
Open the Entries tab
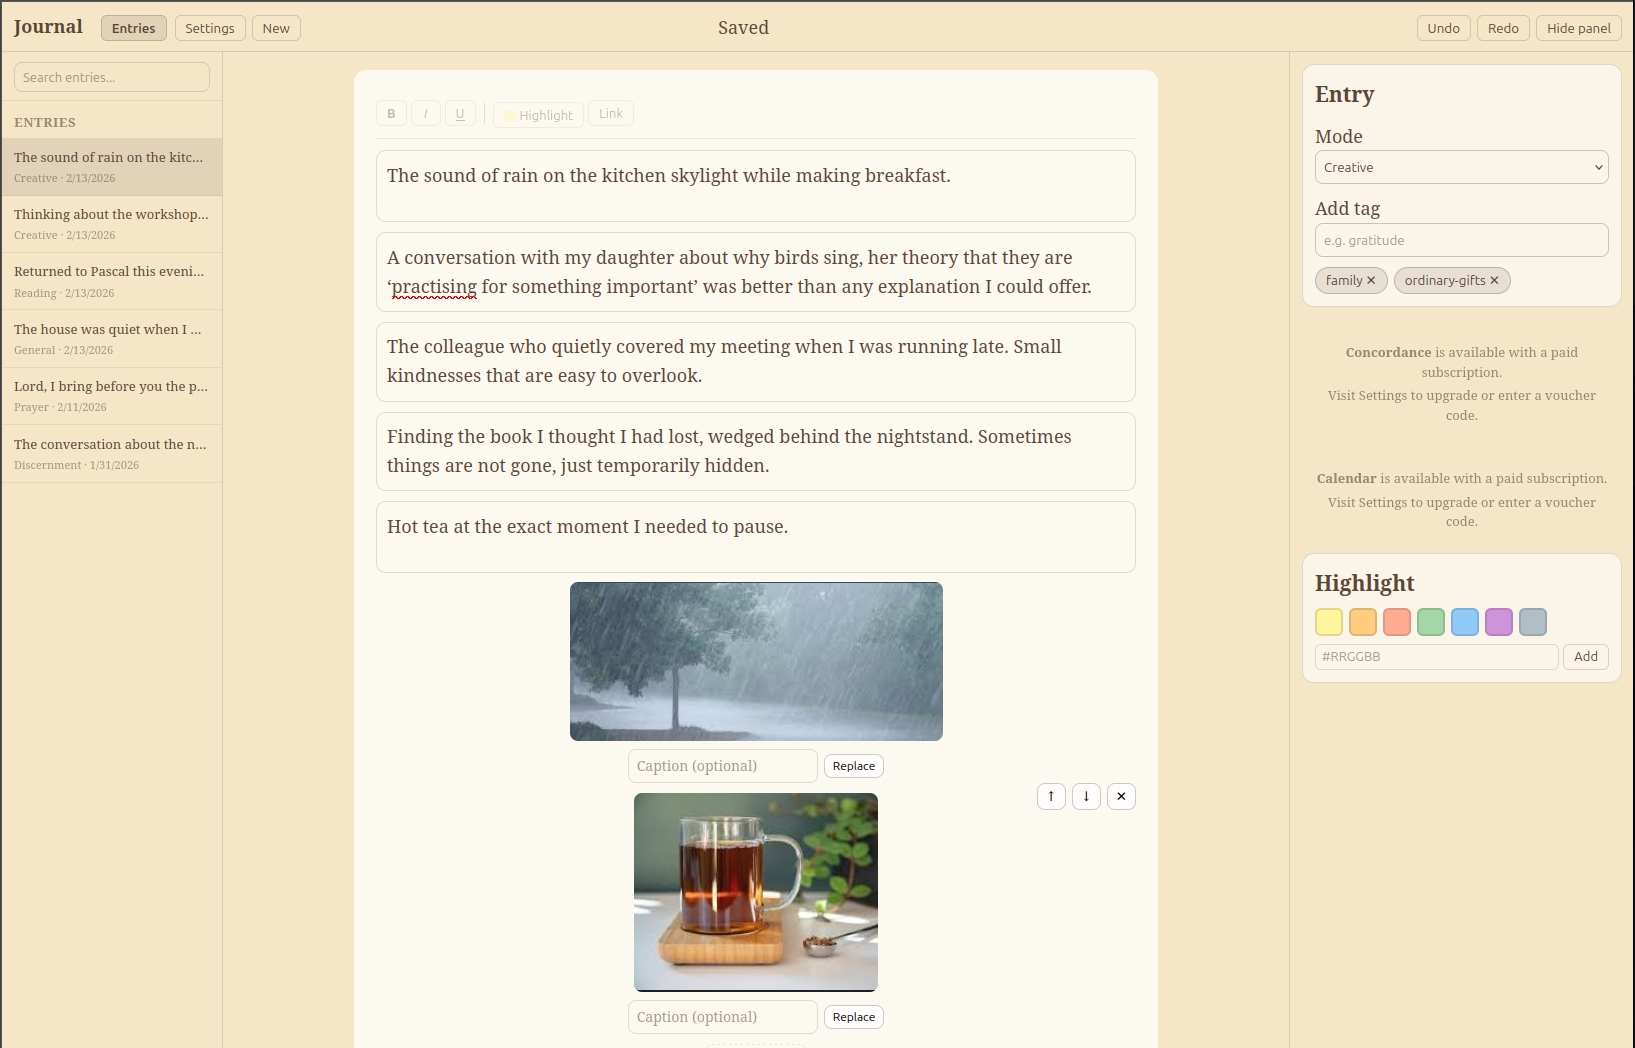click(134, 28)
